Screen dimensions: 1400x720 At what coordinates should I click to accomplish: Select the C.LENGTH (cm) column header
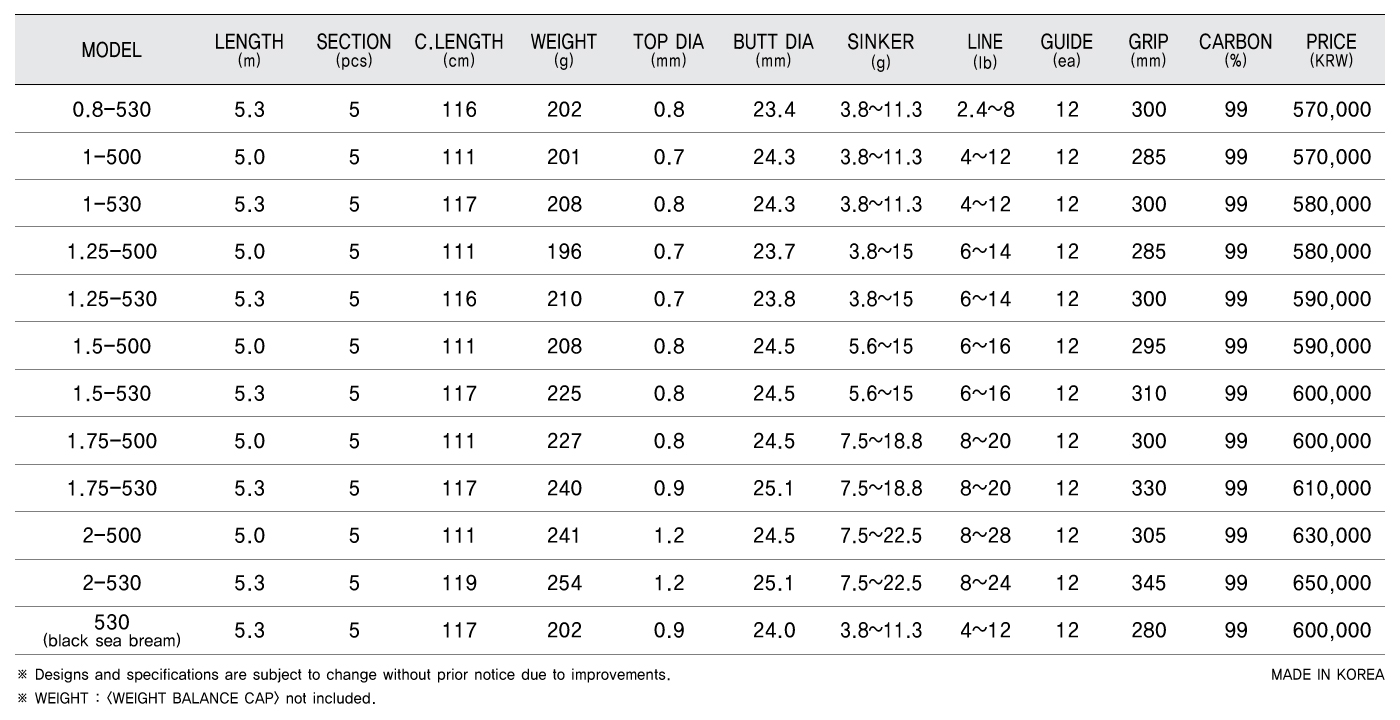point(459,50)
